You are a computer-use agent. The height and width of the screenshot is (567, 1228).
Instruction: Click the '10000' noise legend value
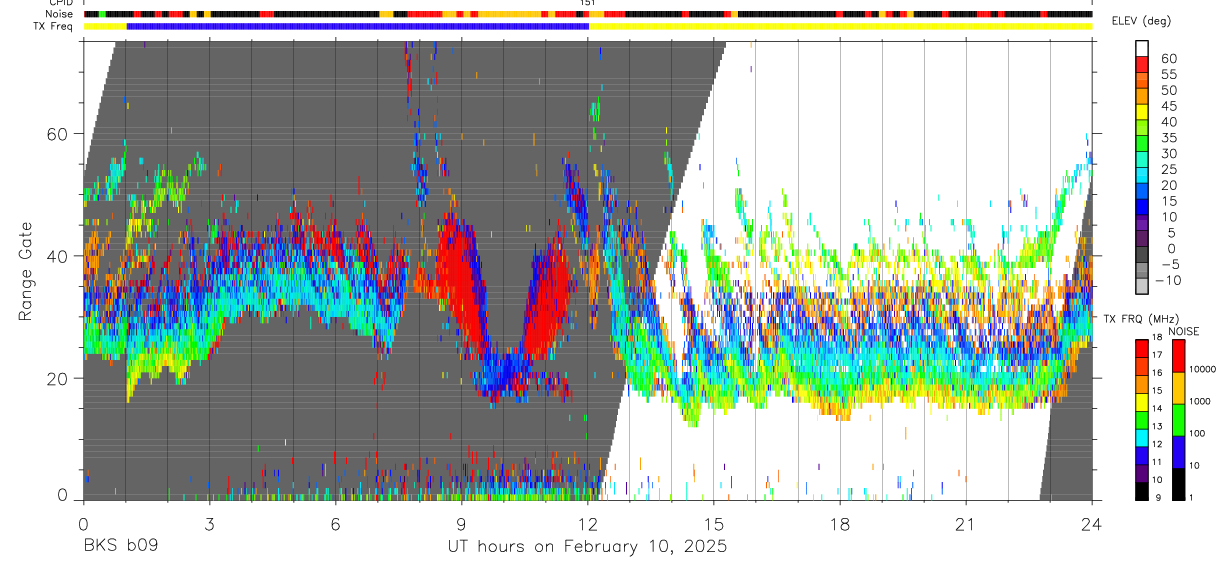(x=1204, y=370)
